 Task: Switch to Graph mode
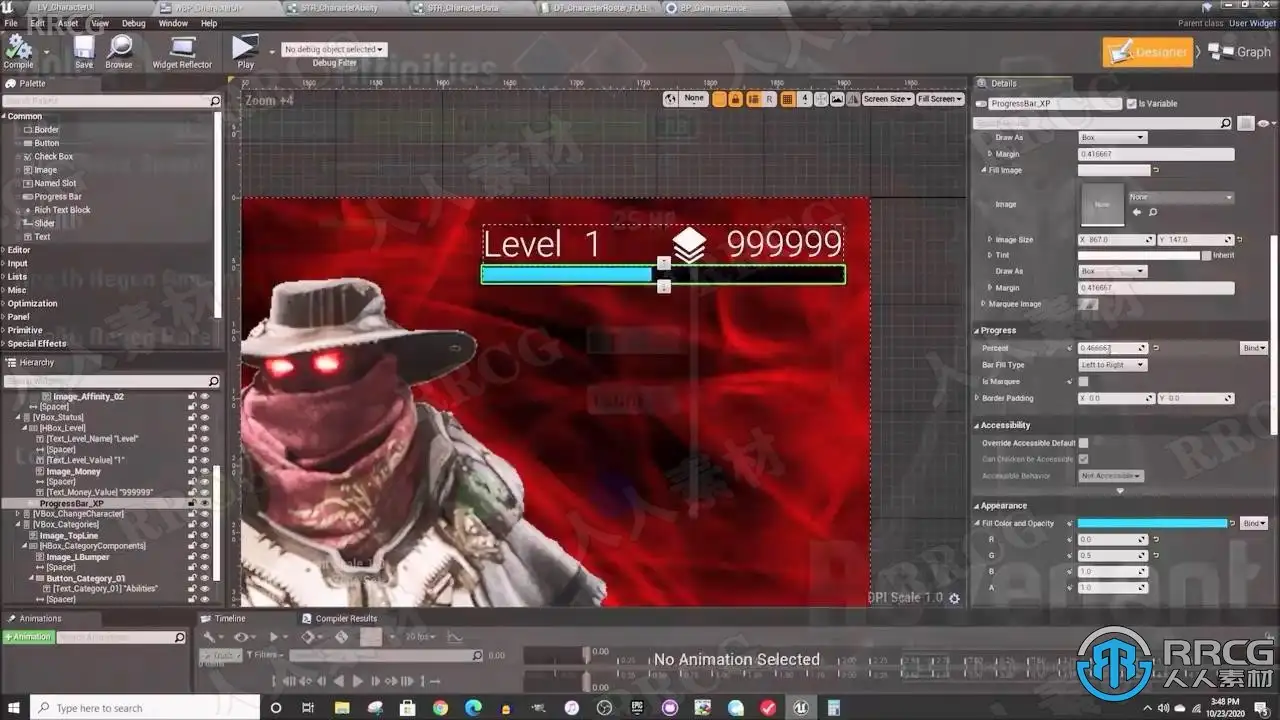pos(1242,52)
